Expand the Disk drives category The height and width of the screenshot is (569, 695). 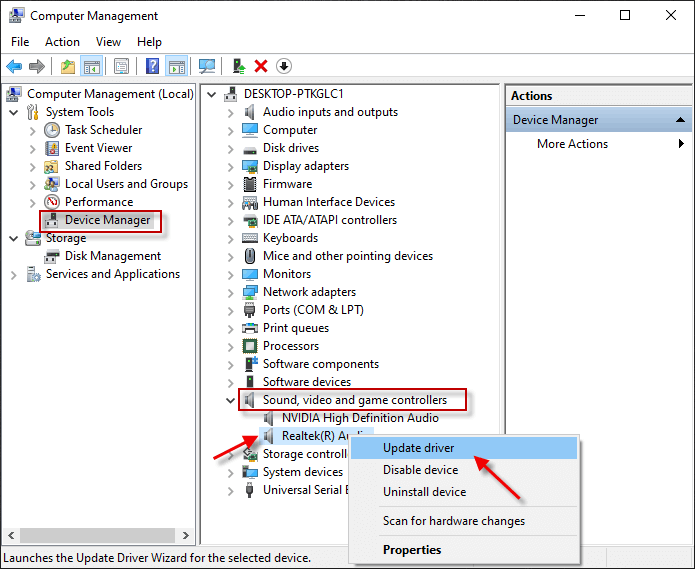tap(230, 149)
